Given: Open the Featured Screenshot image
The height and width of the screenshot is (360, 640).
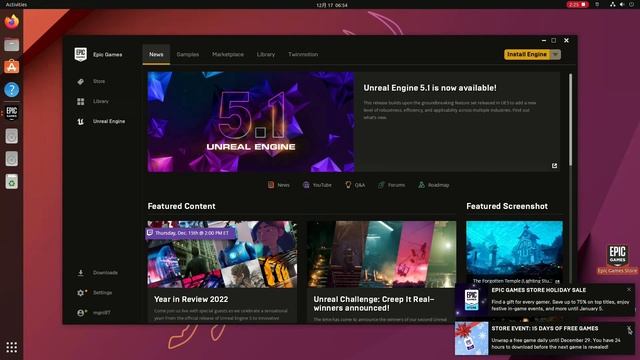Looking at the screenshot, I should click(514, 251).
